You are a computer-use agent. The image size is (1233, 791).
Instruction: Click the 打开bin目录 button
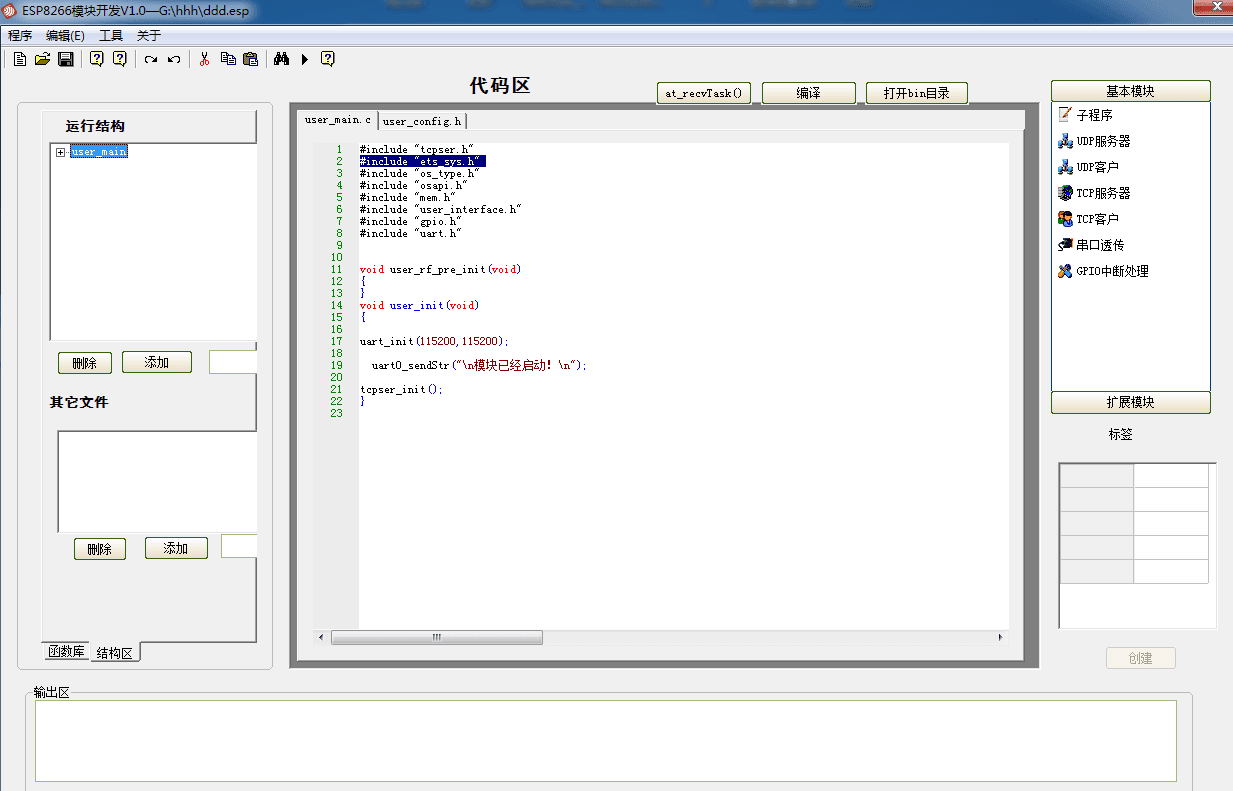917,93
